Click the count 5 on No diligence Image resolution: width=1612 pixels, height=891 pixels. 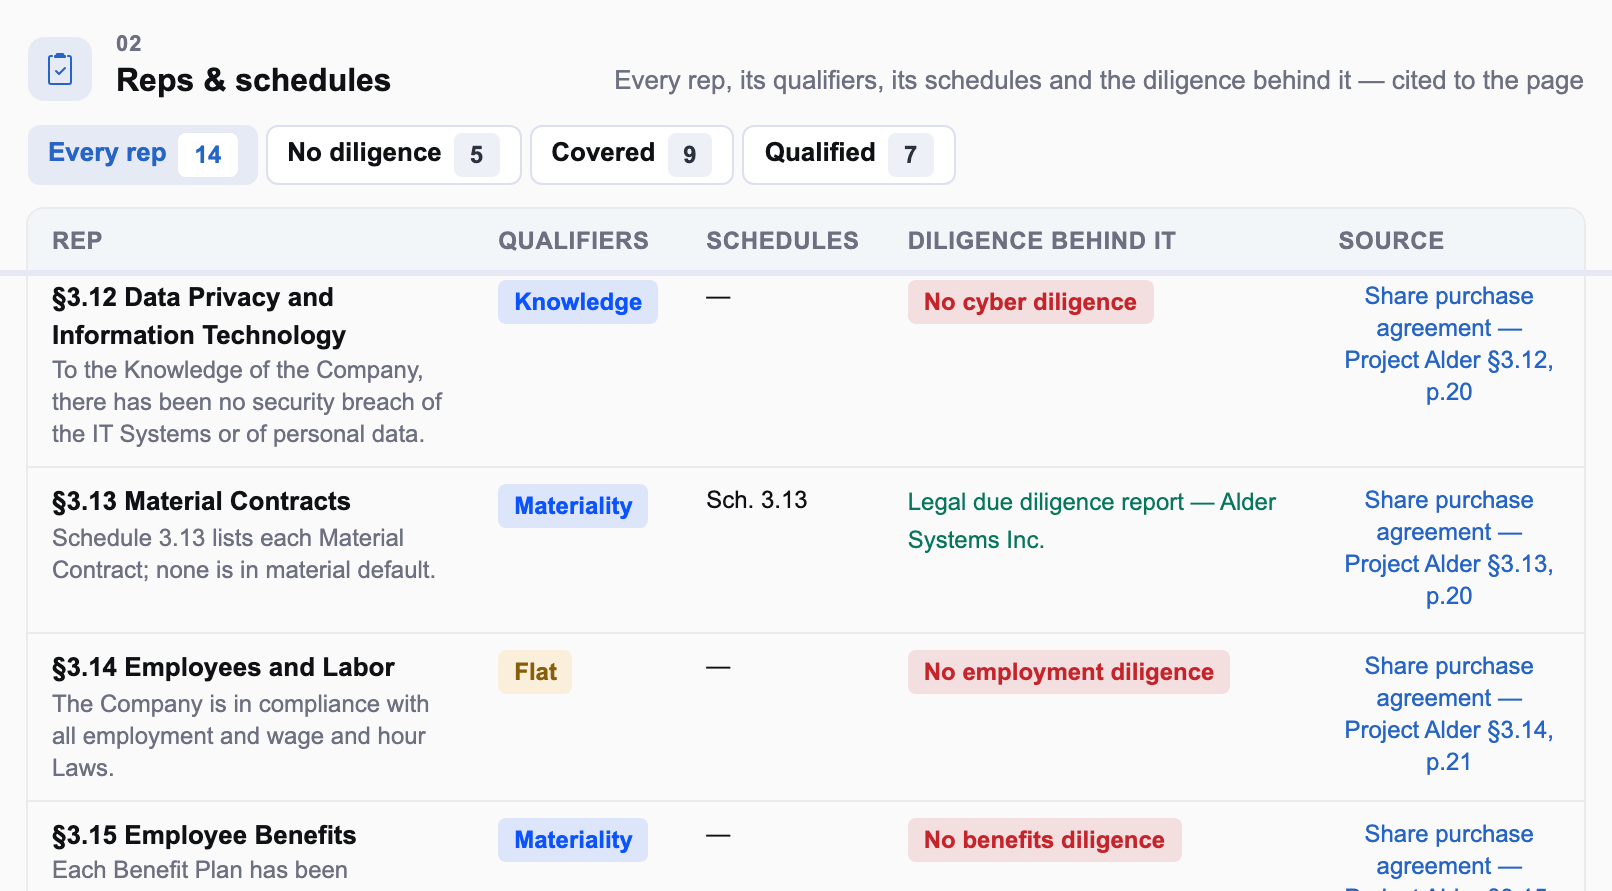[x=477, y=155]
